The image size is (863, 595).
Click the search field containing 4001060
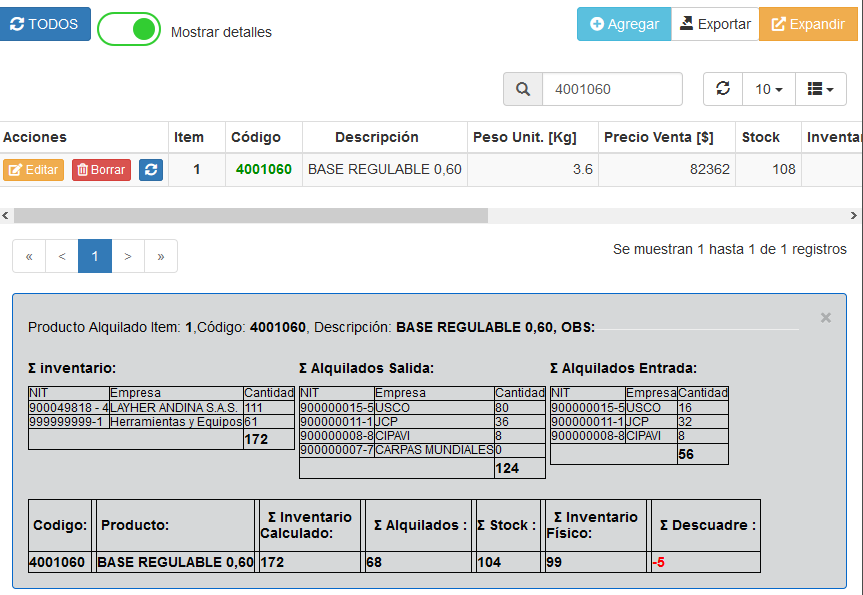coord(612,89)
